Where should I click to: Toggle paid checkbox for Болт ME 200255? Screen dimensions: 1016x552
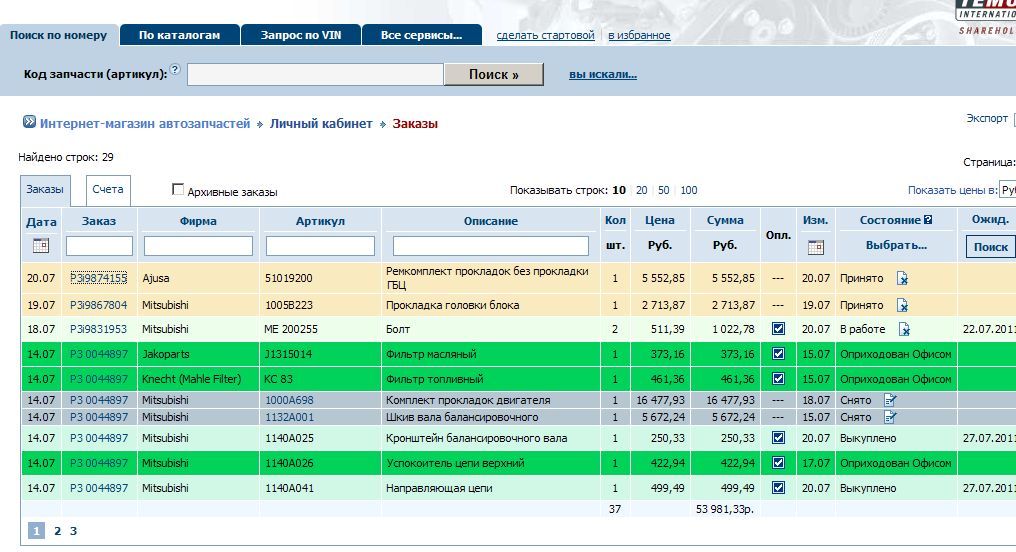[x=779, y=329]
